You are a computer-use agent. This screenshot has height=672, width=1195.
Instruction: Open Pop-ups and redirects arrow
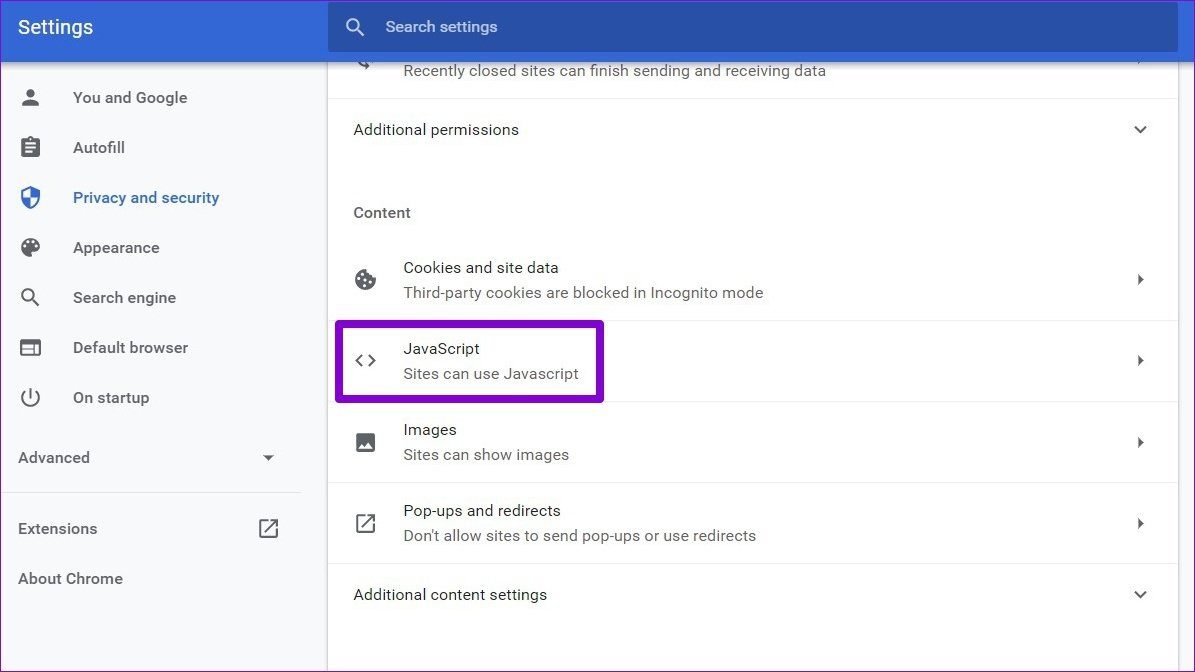click(x=1140, y=523)
